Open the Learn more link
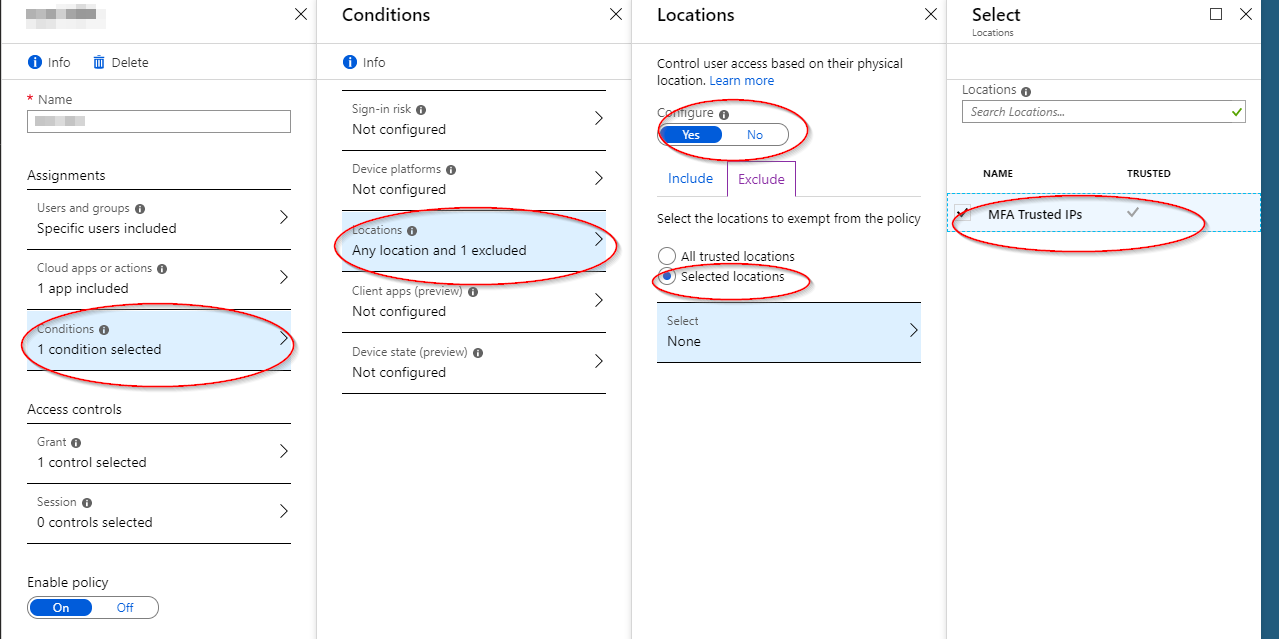 point(742,81)
